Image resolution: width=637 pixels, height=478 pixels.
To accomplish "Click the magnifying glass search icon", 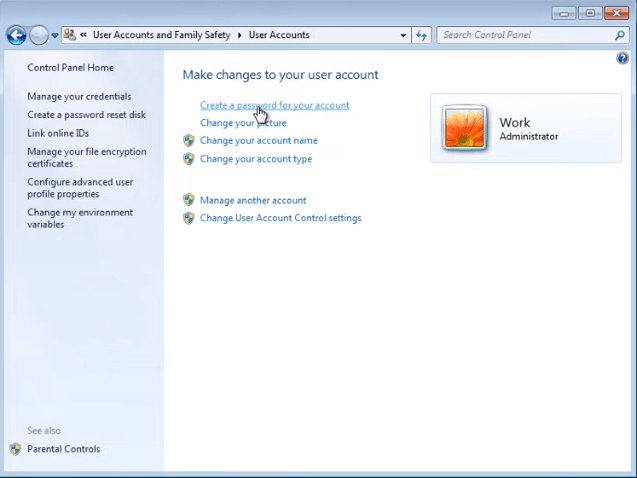I will pos(620,35).
